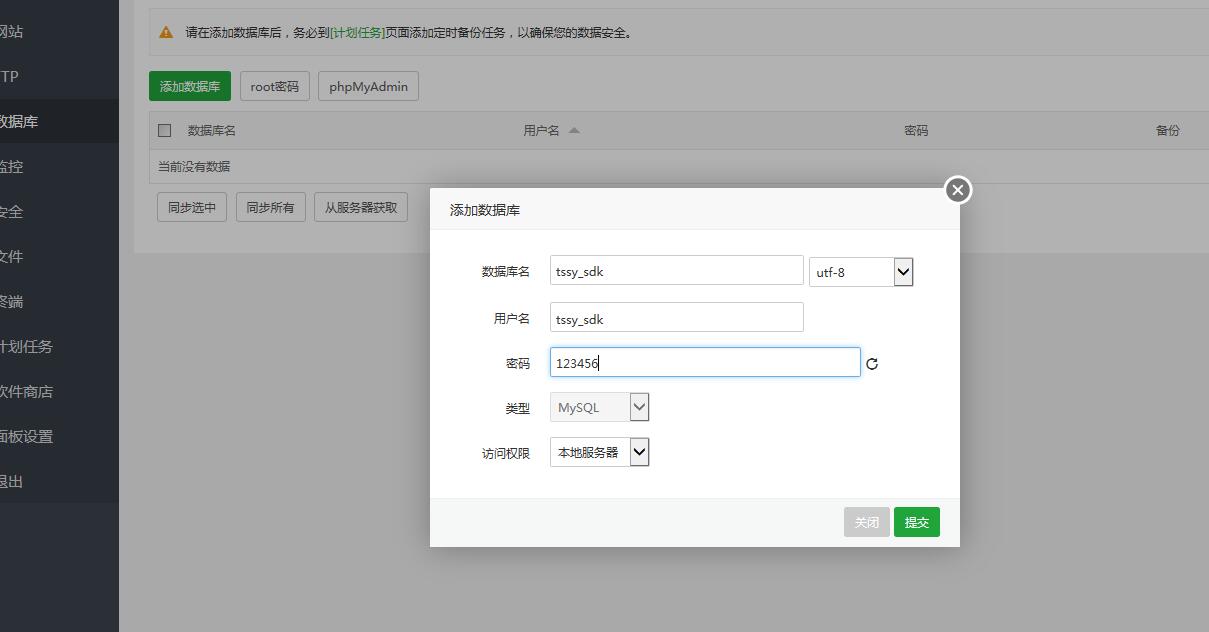The image size is (1209, 632).
Task: Click the green 提交 button
Action: (916, 522)
